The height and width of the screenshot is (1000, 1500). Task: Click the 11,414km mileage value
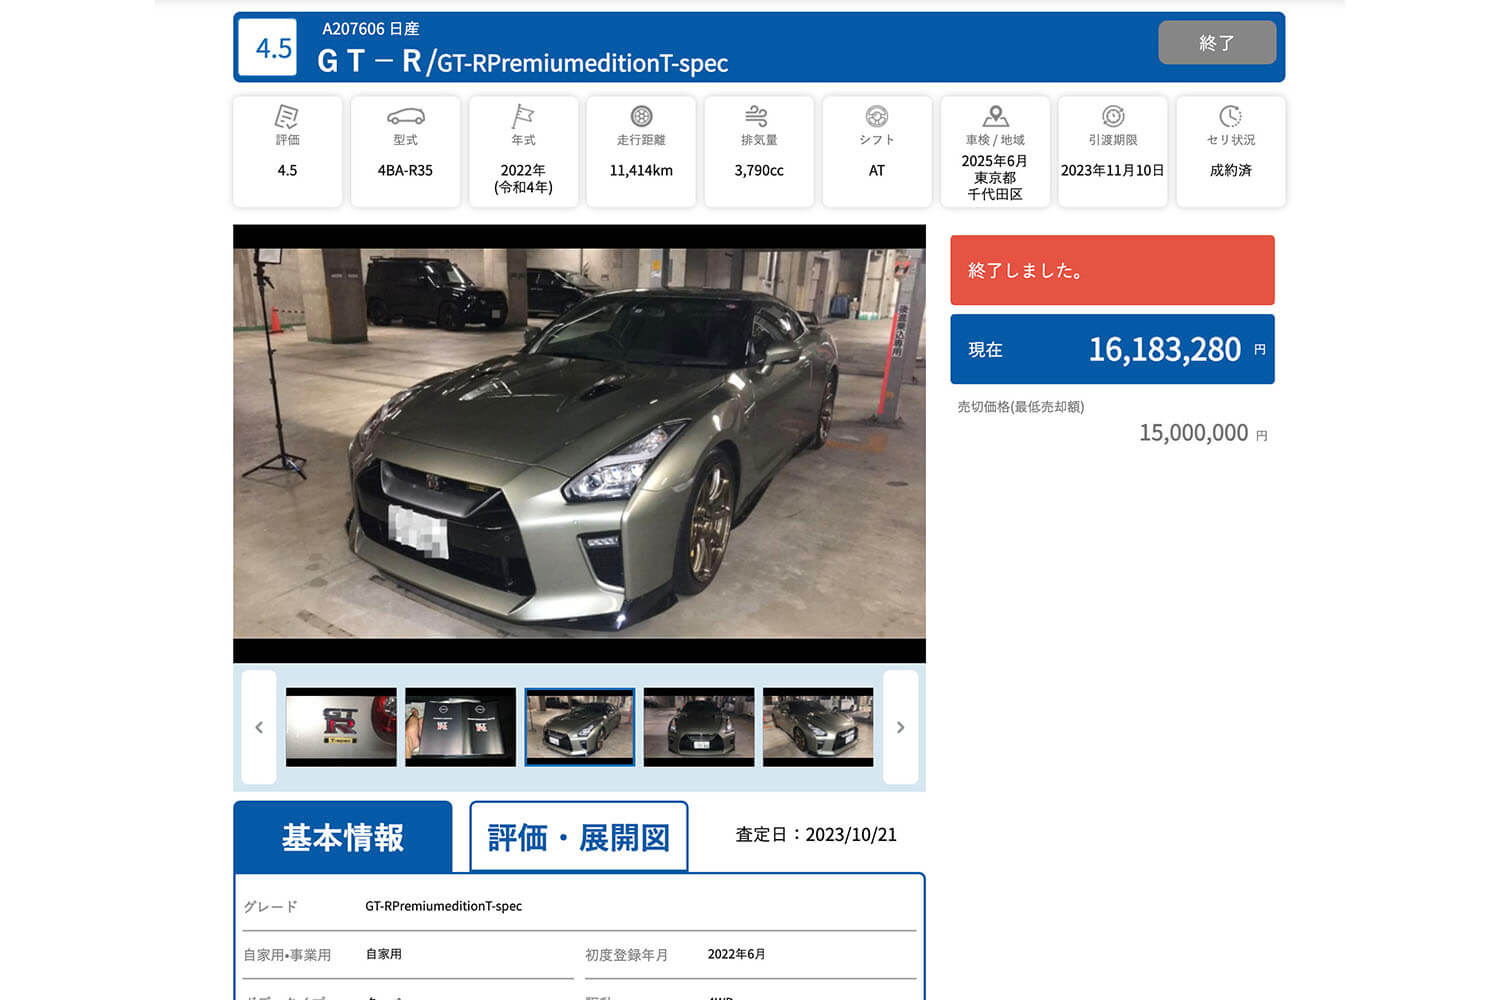[641, 171]
